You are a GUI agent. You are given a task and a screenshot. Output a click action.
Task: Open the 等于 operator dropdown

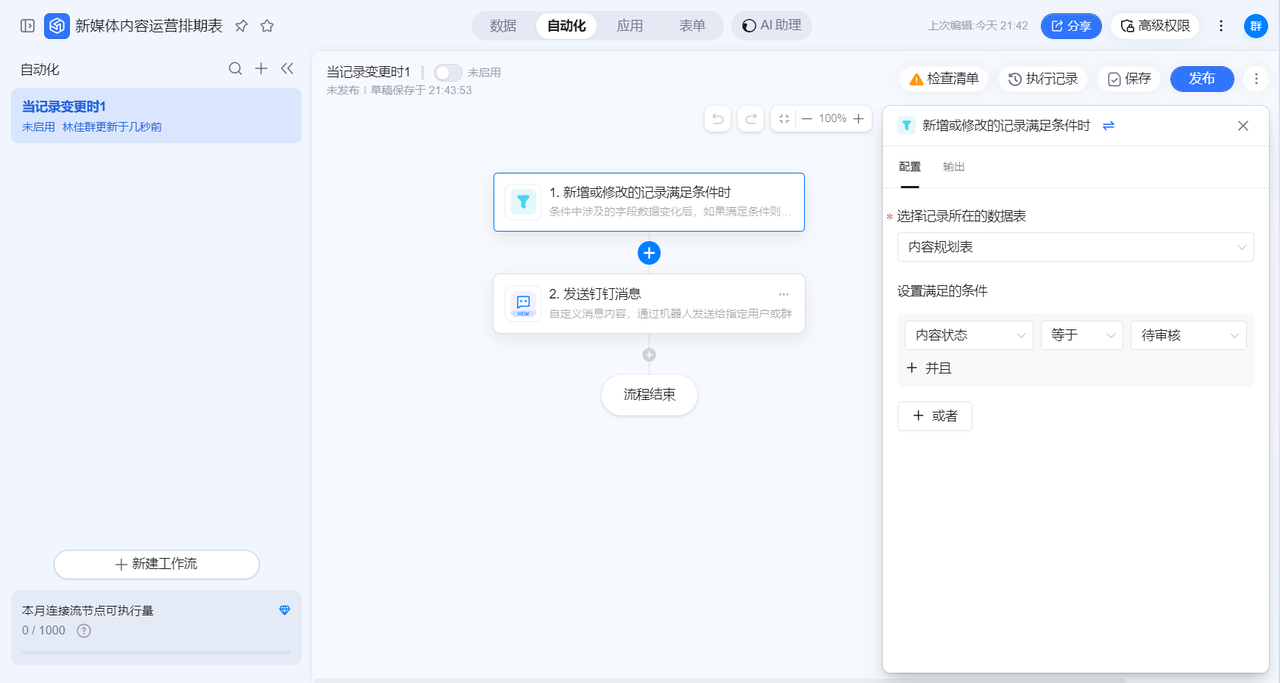(1081, 335)
